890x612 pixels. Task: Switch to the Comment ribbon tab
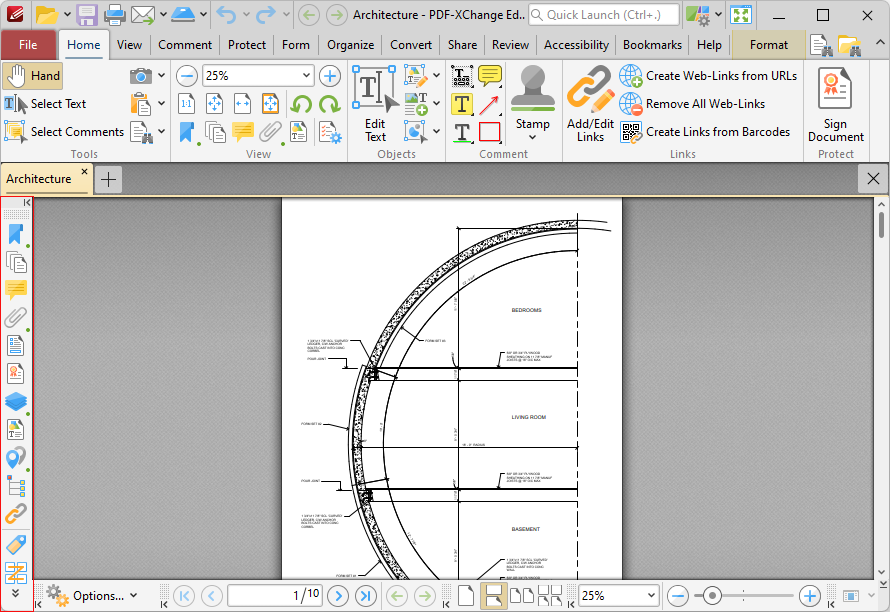pyautogui.click(x=185, y=44)
